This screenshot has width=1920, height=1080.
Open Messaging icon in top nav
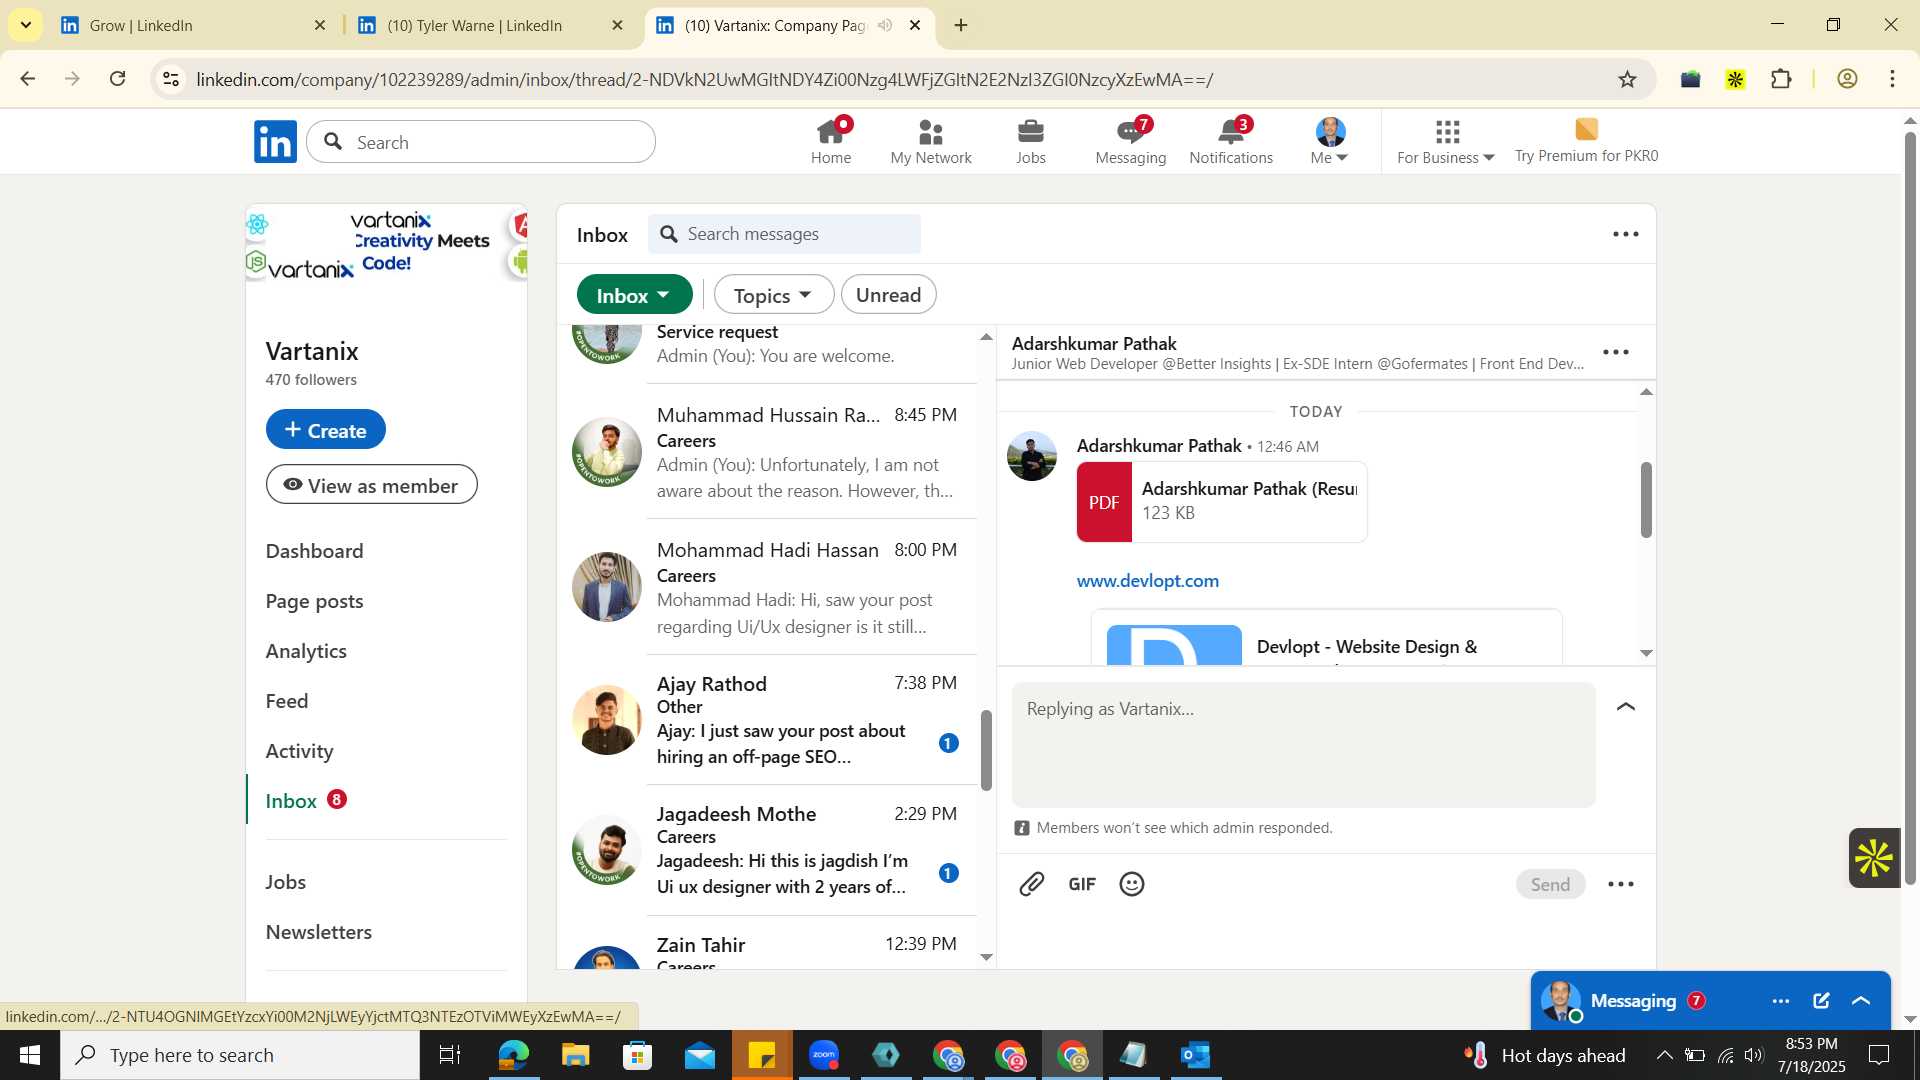(1131, 142)
